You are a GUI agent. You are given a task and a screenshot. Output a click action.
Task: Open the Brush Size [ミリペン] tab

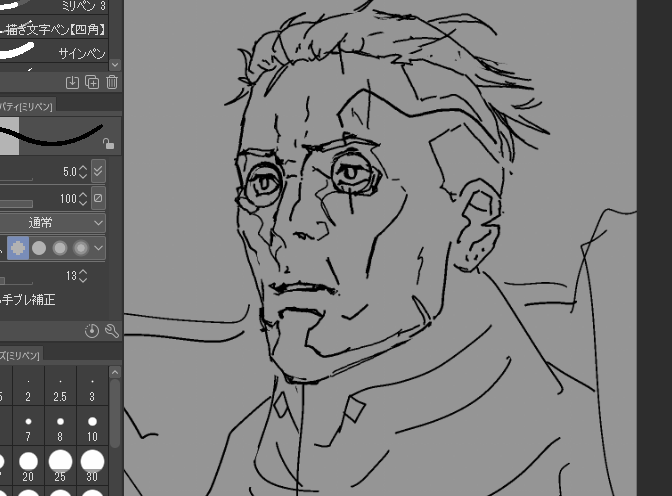click(20, 355)
